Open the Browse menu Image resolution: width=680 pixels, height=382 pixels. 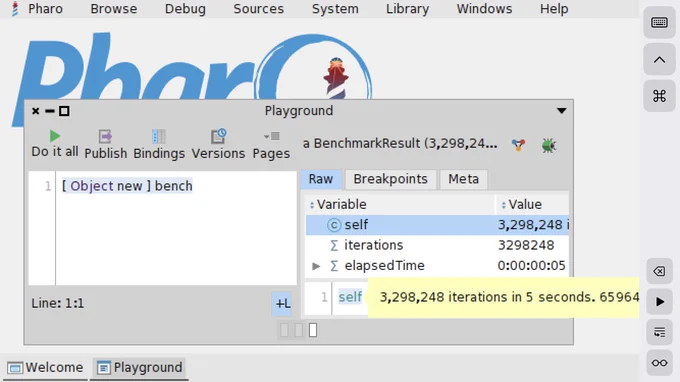pos(114,9)
